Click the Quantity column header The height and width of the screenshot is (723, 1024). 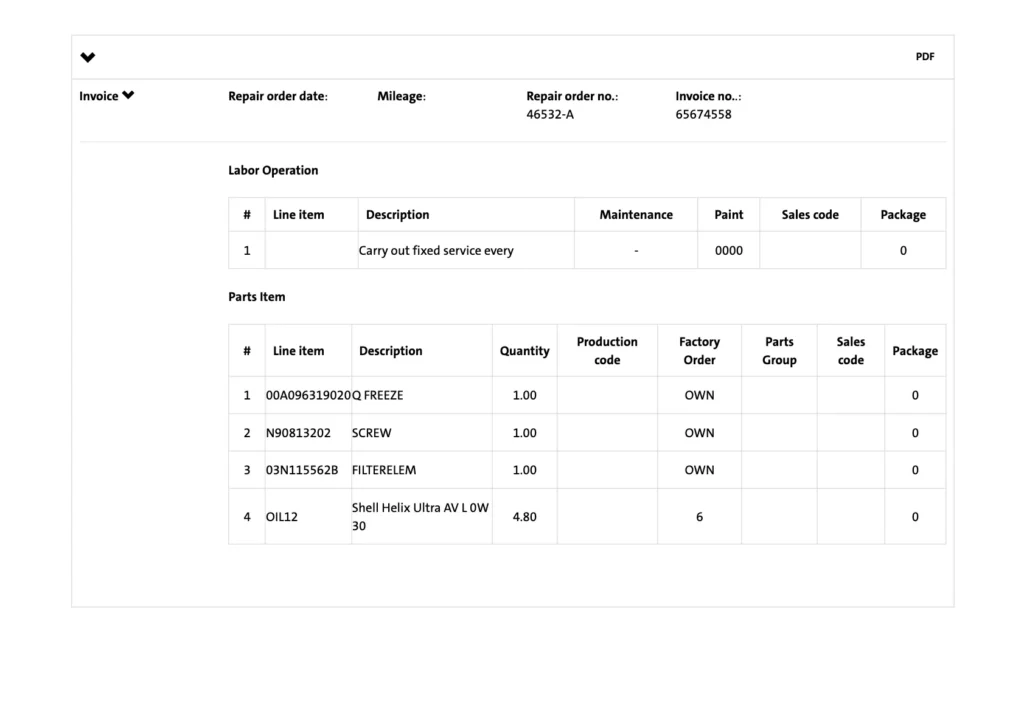click(x=524, y=351)
